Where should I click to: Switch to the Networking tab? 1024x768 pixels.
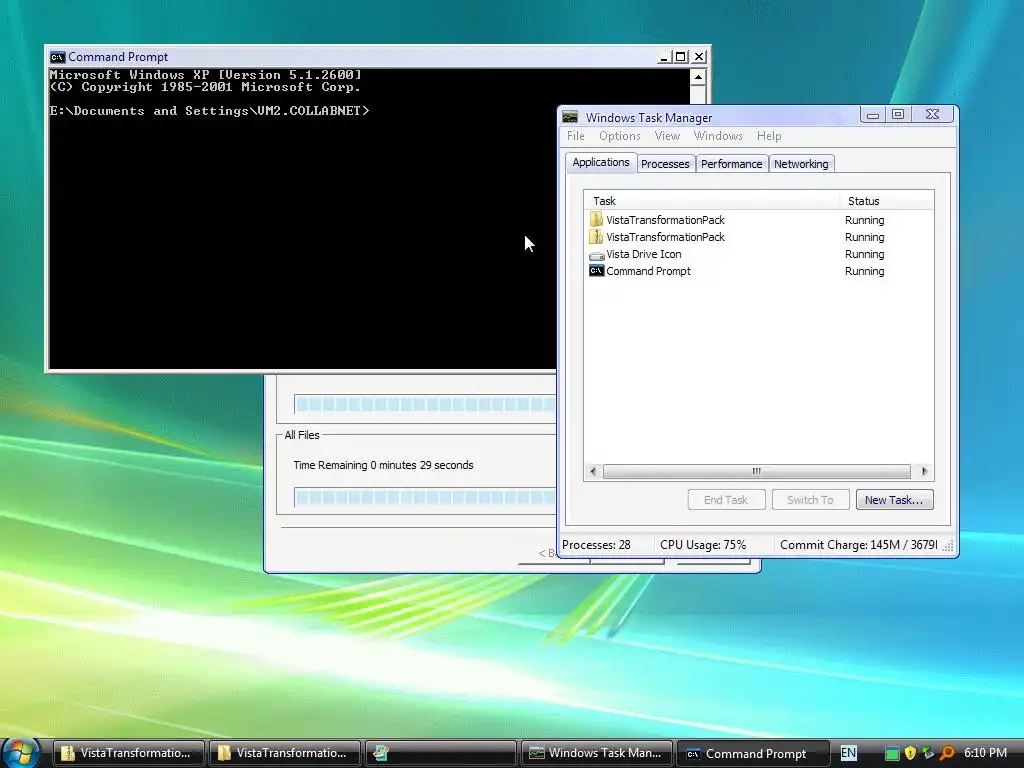[801, 164]
